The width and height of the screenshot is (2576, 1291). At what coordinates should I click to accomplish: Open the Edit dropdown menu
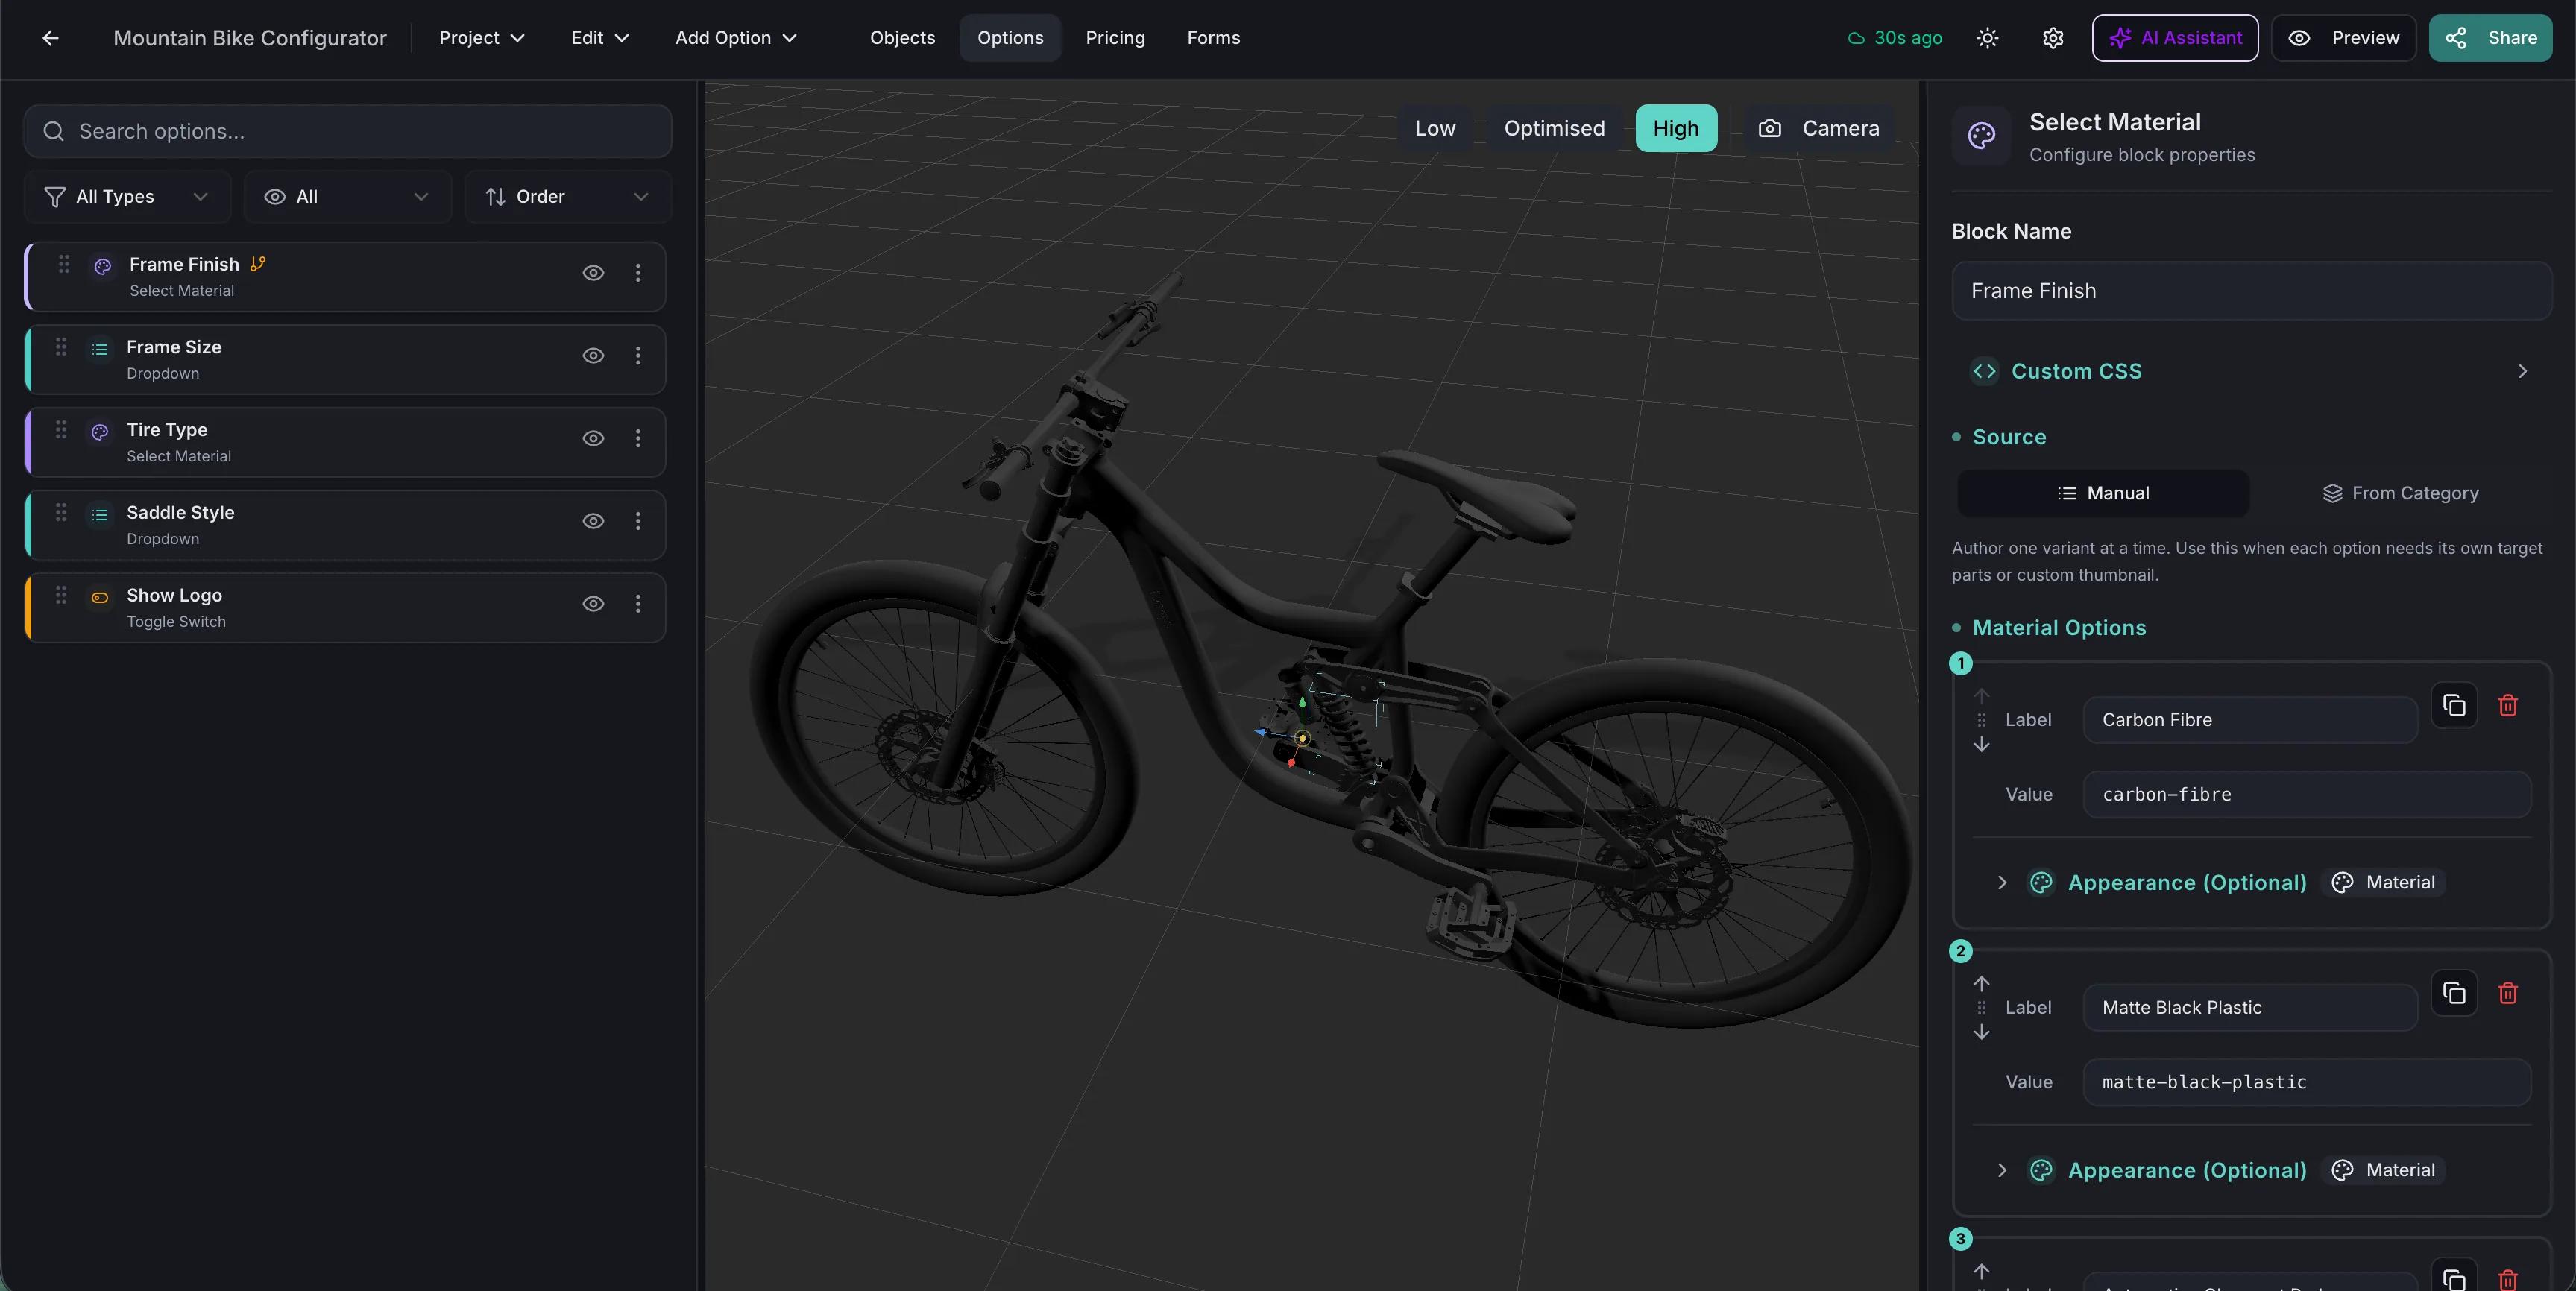click(599, 38)
